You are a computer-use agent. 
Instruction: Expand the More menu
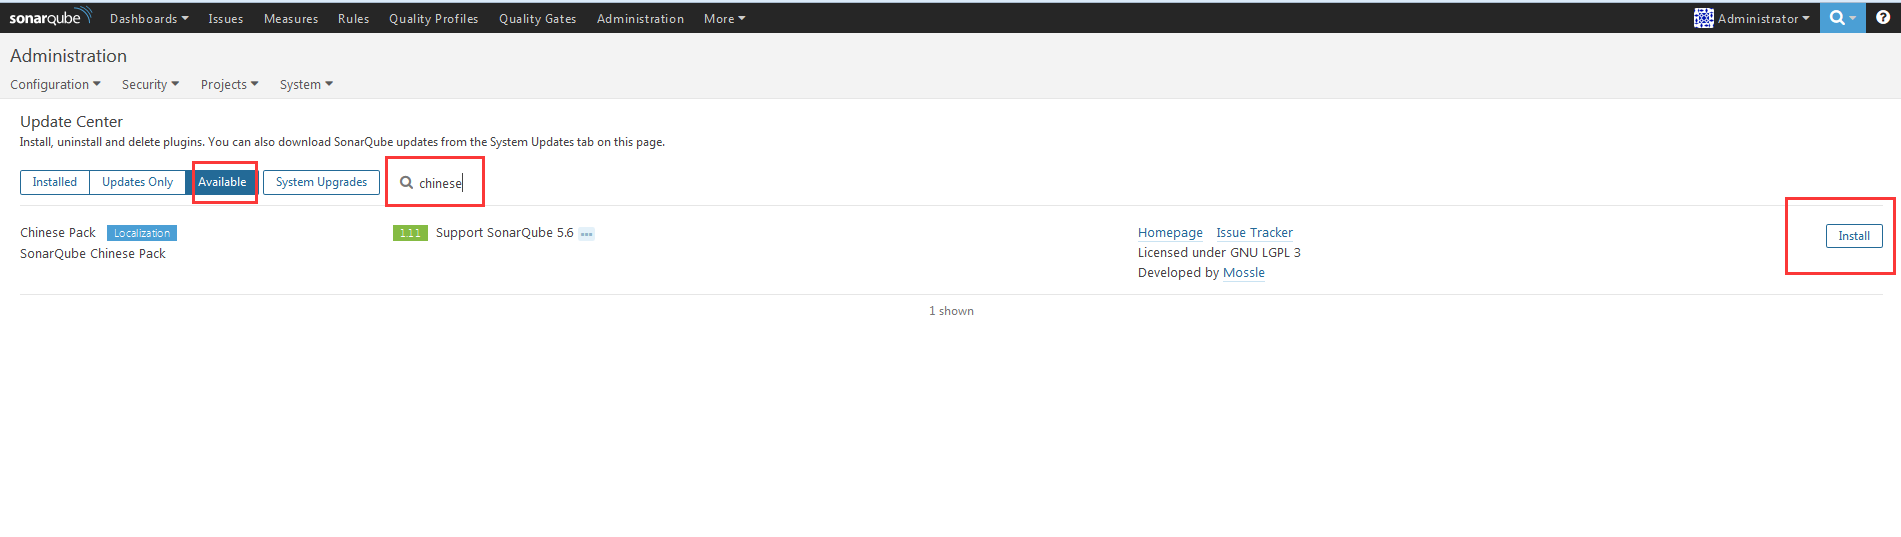[724, 19]
